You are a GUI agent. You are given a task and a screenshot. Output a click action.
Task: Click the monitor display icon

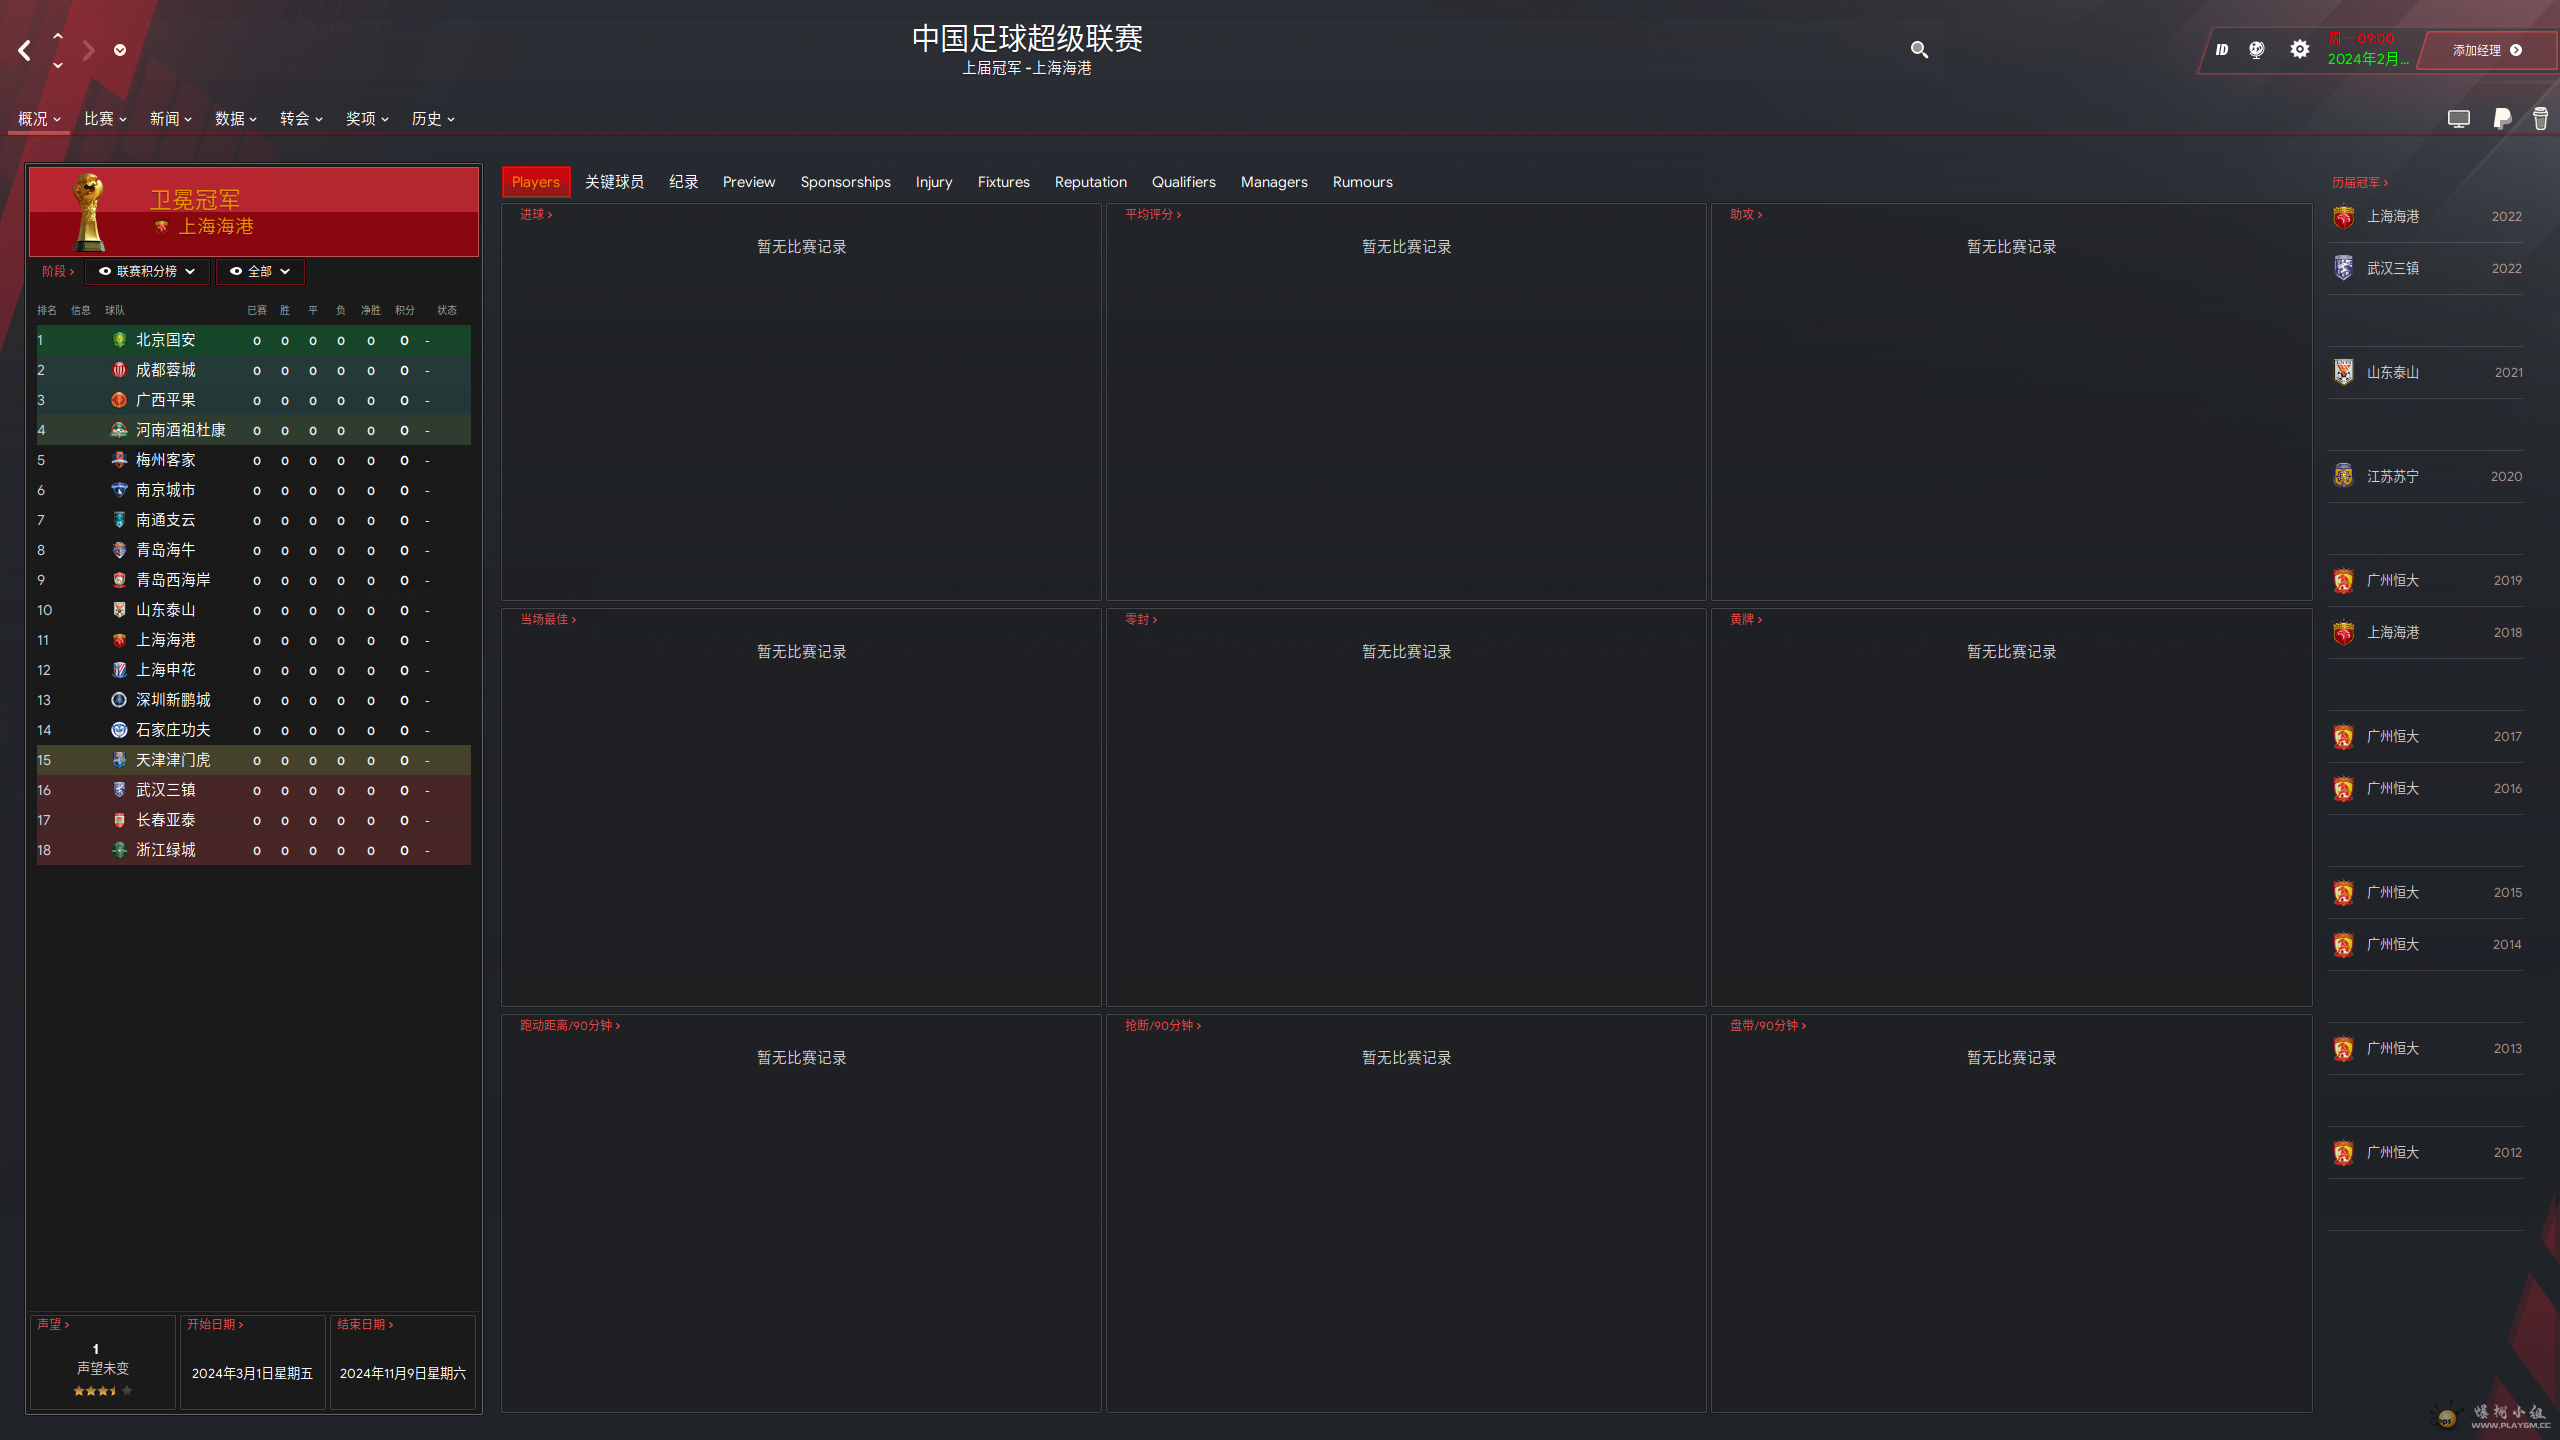point(2459,119)
